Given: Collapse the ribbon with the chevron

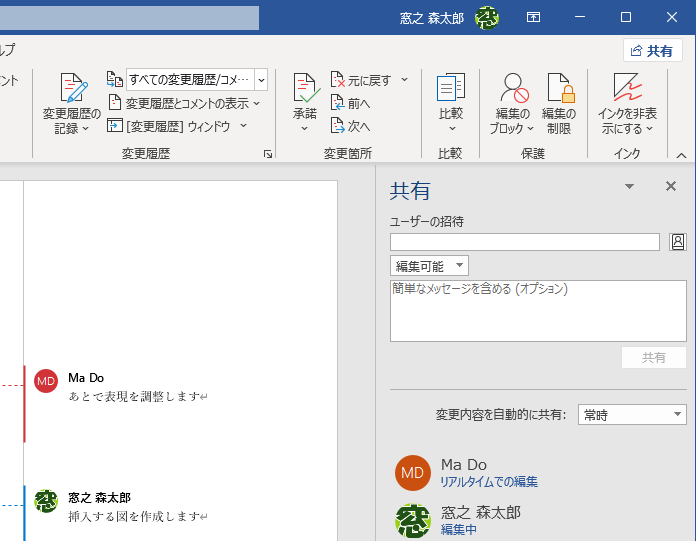Looking at the screenshot, I should click(681, 155).
